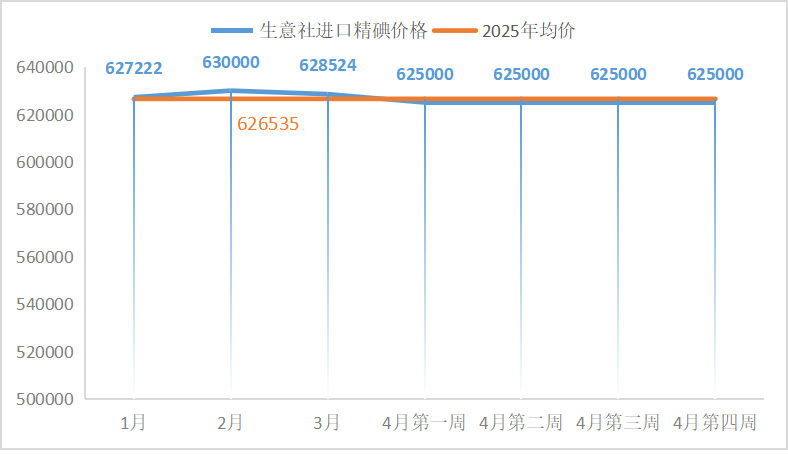Select the 625000 label above 4月第四周
788x464 pixels.
[715, 74]
